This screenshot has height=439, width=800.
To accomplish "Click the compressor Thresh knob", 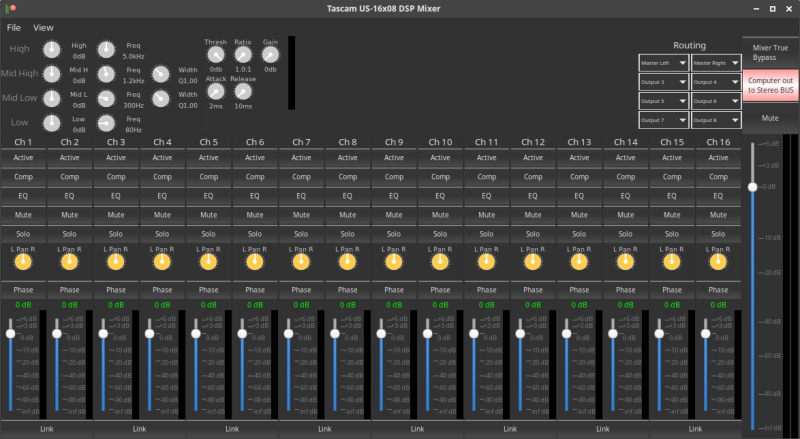I will [x=216, y=55].
